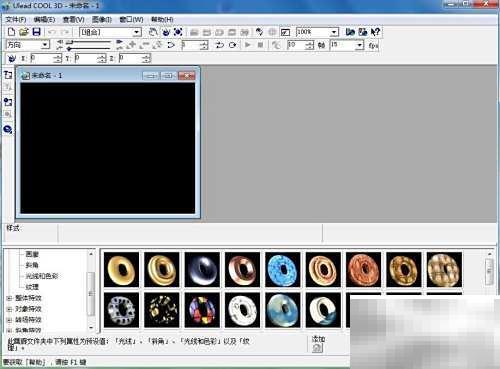Click the lower keyframe slider track

point(89,49)
